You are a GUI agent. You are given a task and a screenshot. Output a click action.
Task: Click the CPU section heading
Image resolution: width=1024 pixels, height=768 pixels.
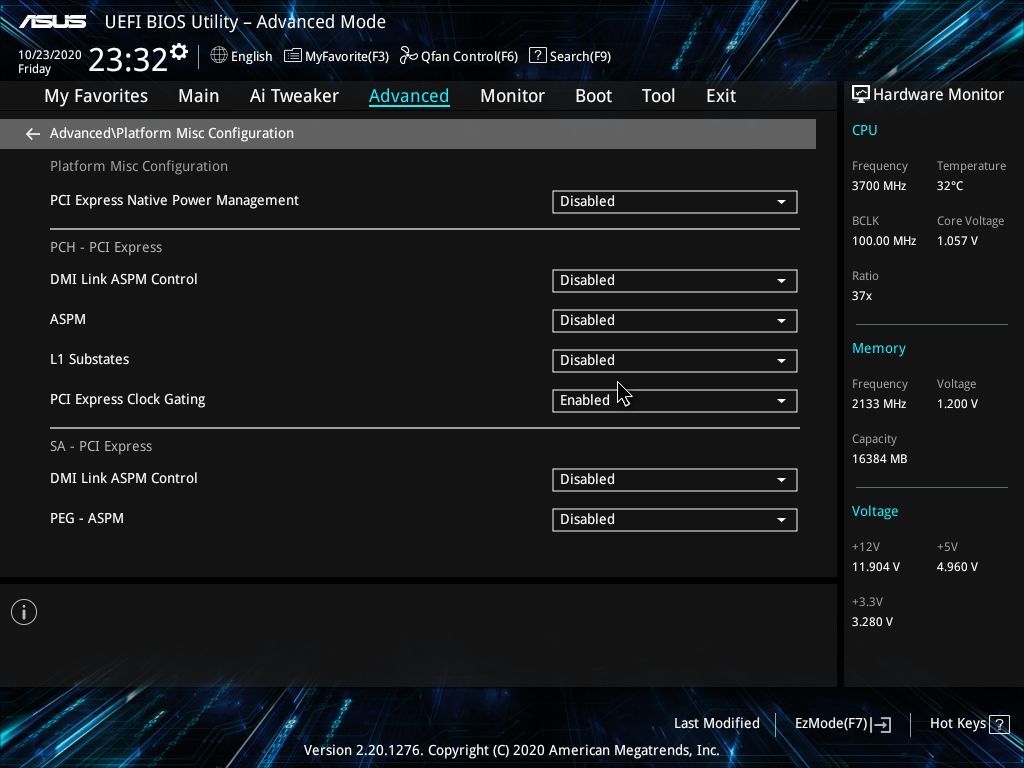864,130
